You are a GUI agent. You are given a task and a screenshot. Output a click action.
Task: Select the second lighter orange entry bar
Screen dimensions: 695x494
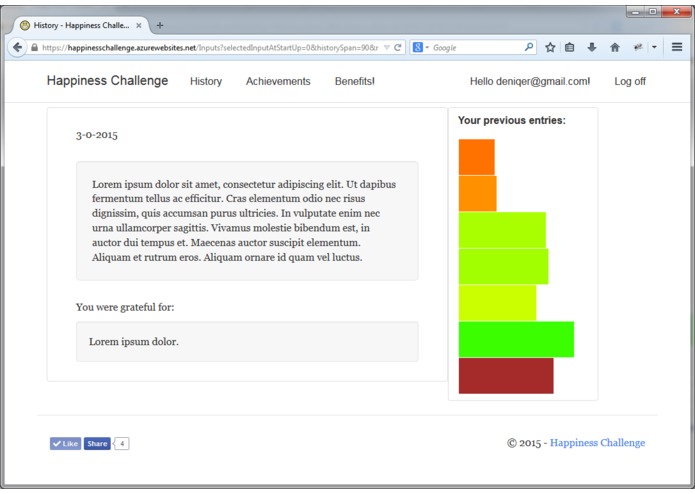pyautogui.click(x=477, y=194)
